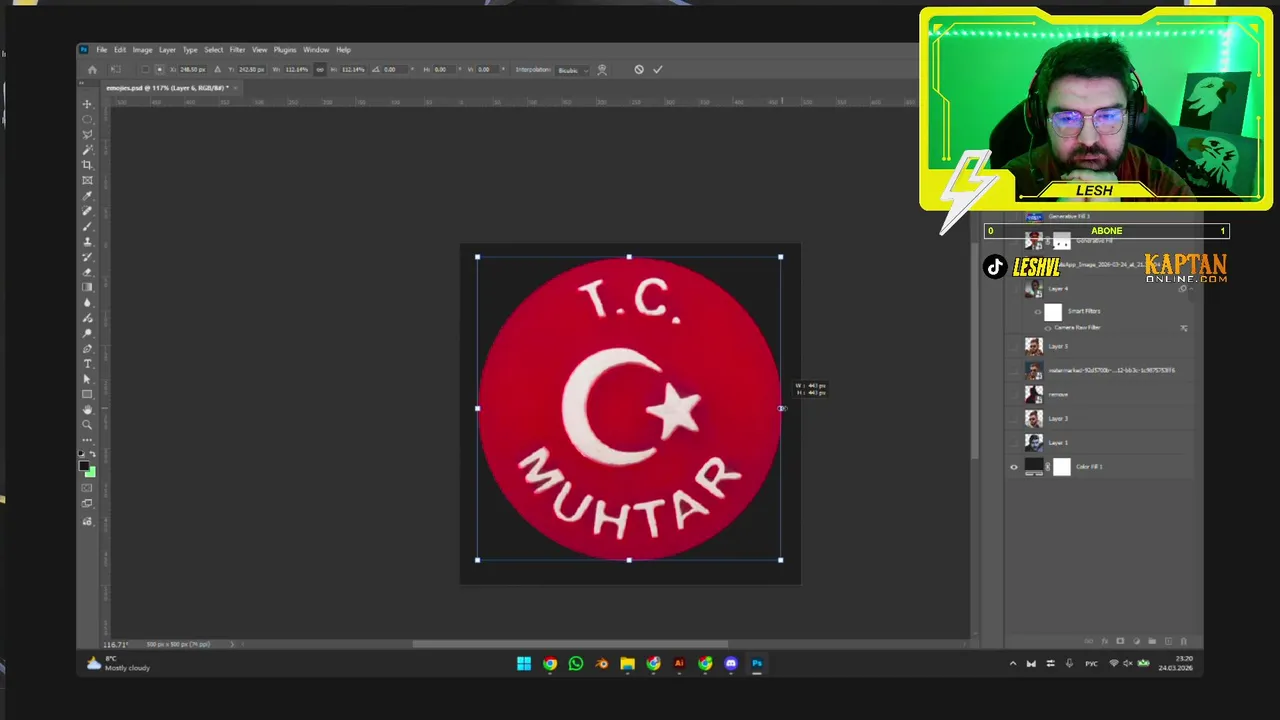The height and width of the screenshot is (720, 1280).
Task: Select the Pen tool
Action: 87,349
